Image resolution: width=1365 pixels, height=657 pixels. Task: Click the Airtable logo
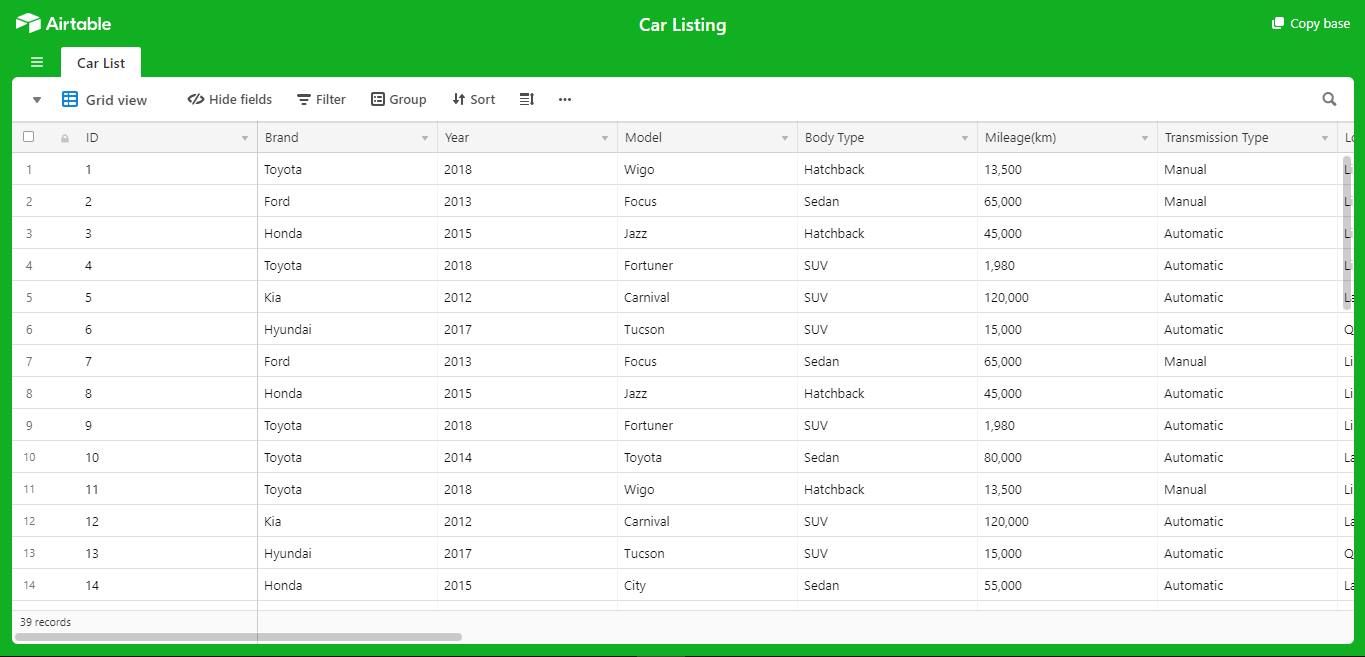coord(63,23)
